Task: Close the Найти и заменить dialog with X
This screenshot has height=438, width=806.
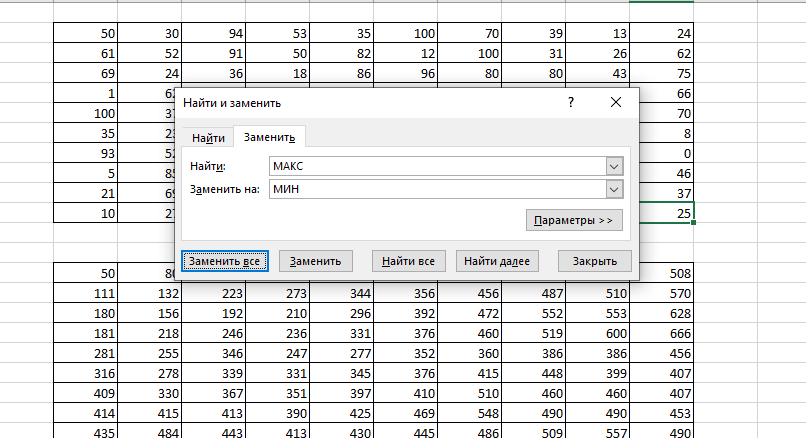Action: pos(616,102)
